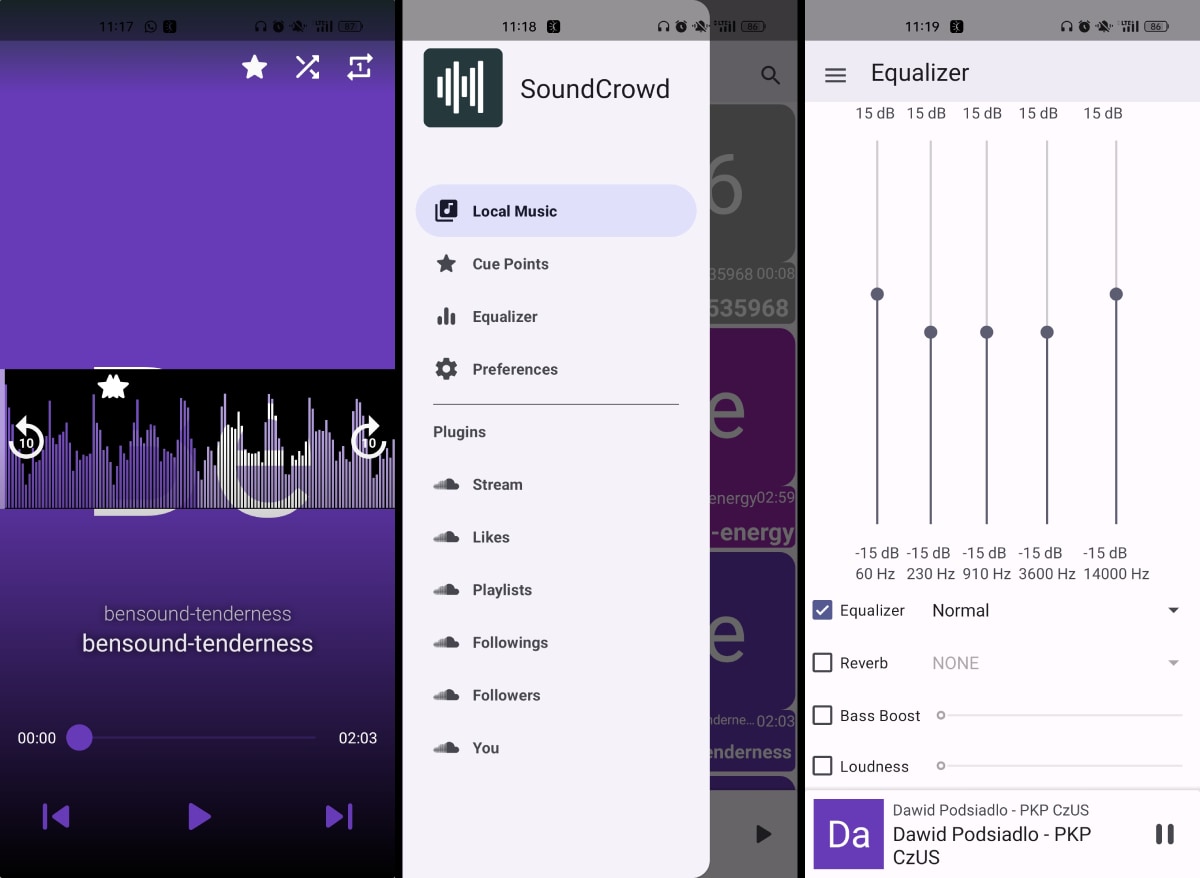Rewind 10 seconds on the waveform

coord(26,438)
